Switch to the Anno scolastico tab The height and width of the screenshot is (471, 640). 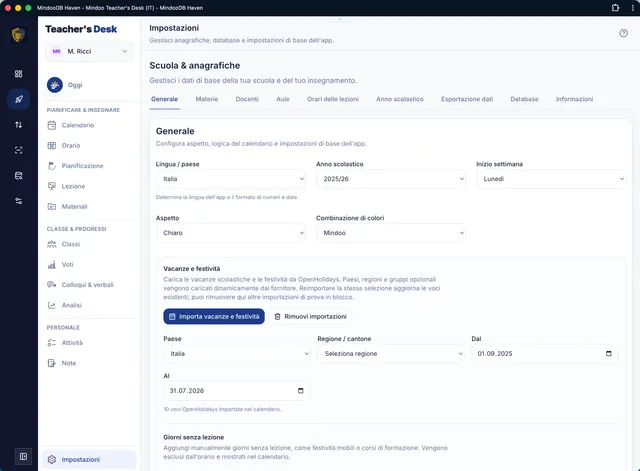(400, 99)
